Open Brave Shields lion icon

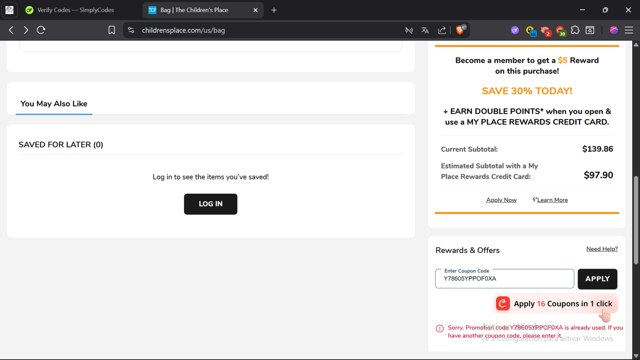click(x=461, y=30)
